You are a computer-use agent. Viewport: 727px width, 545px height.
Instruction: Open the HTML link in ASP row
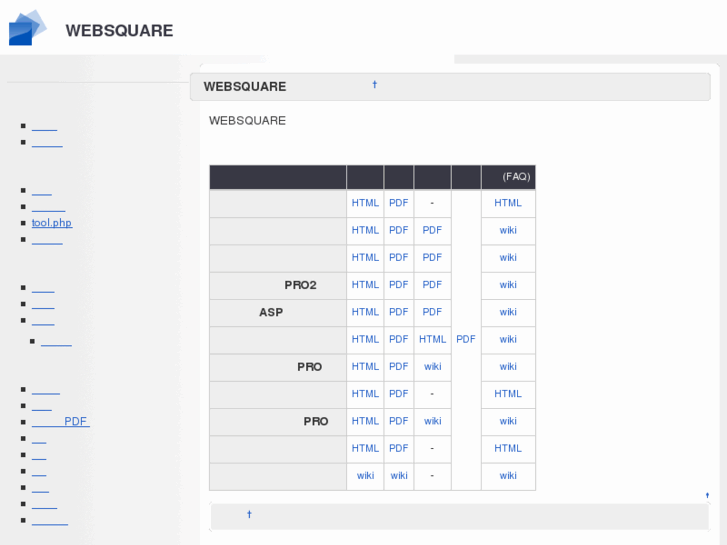[x=365, y=312]
